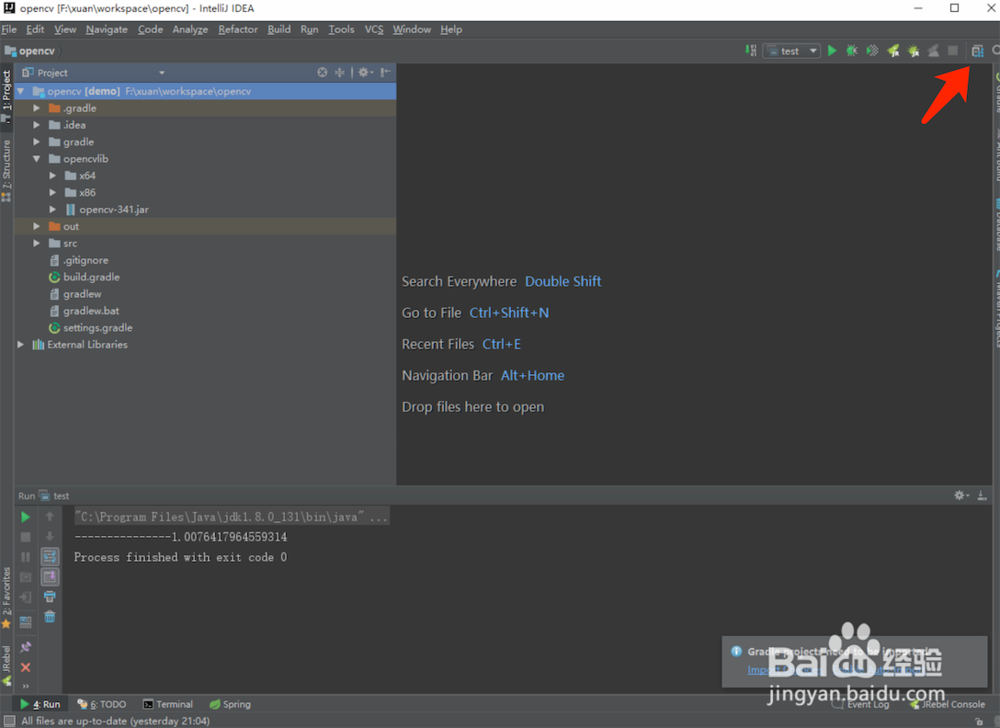Open the VCS menu
The height and width of the screenshot is (728, 1000).
374,29
